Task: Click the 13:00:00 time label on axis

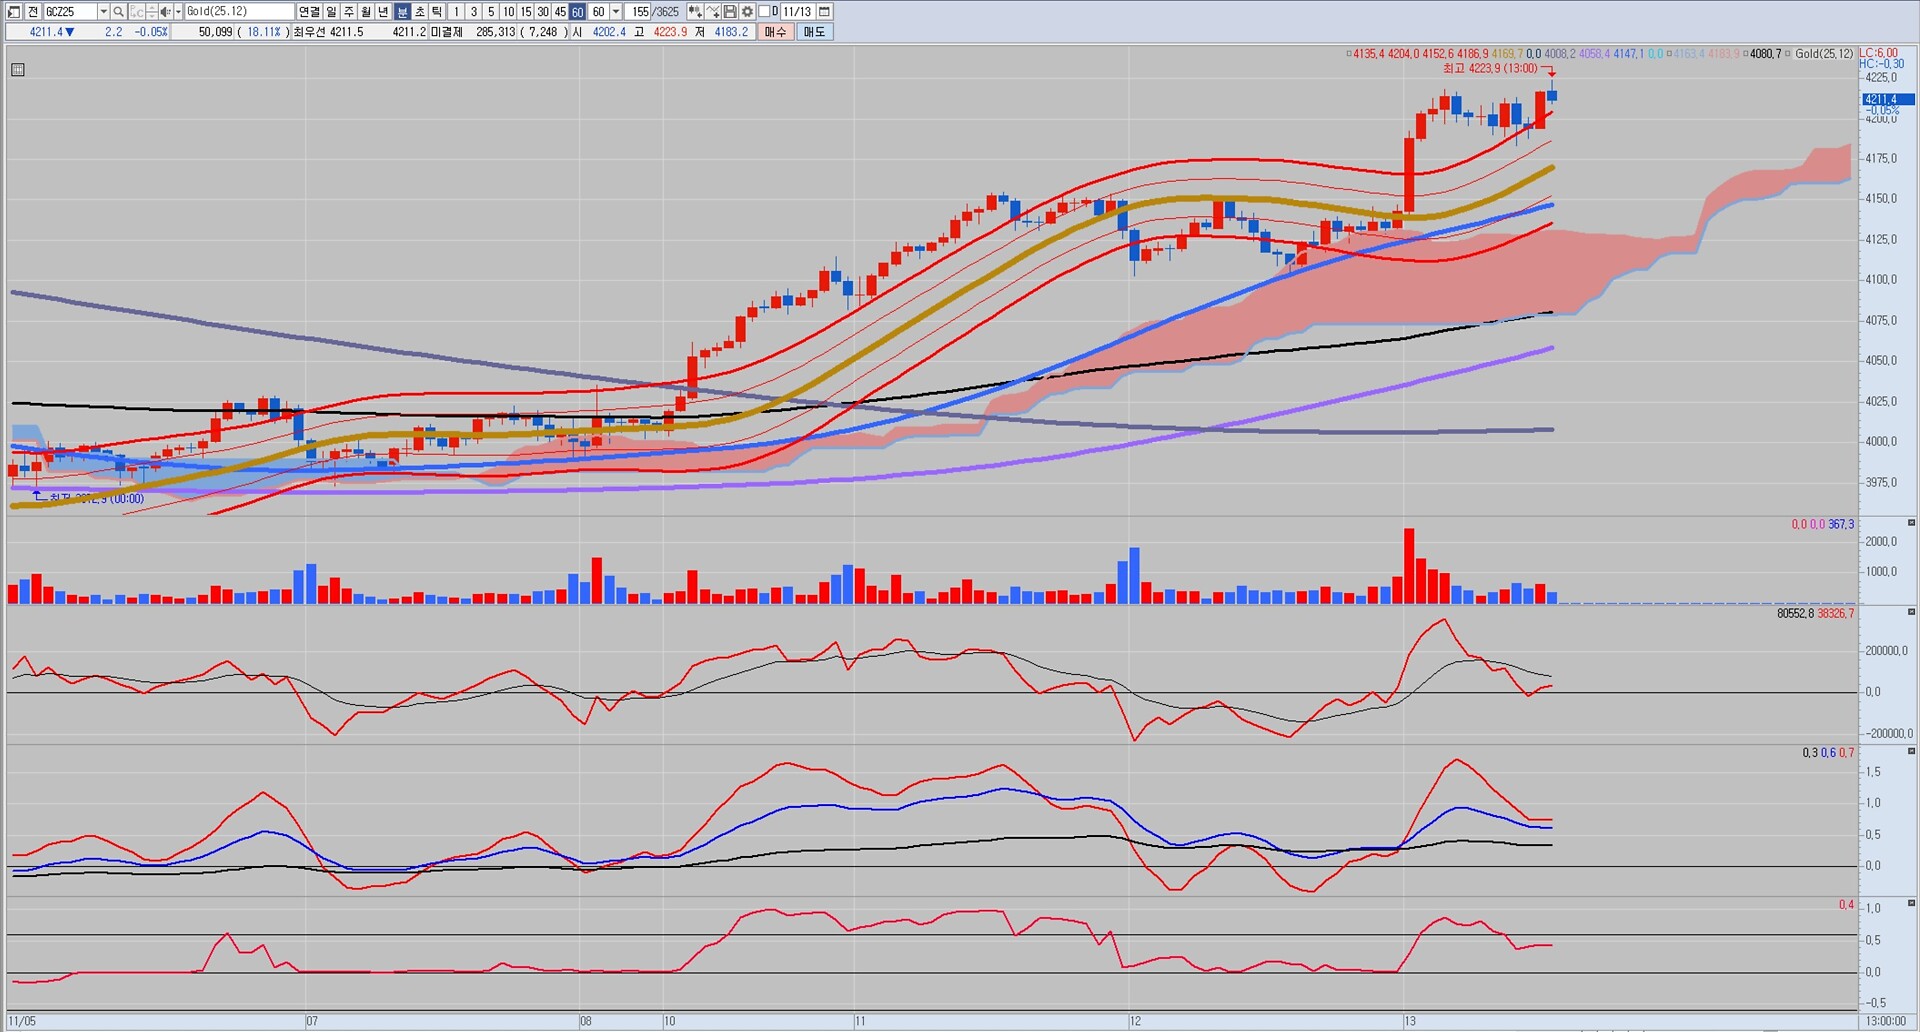Action: click(x=1886, y=1021)
